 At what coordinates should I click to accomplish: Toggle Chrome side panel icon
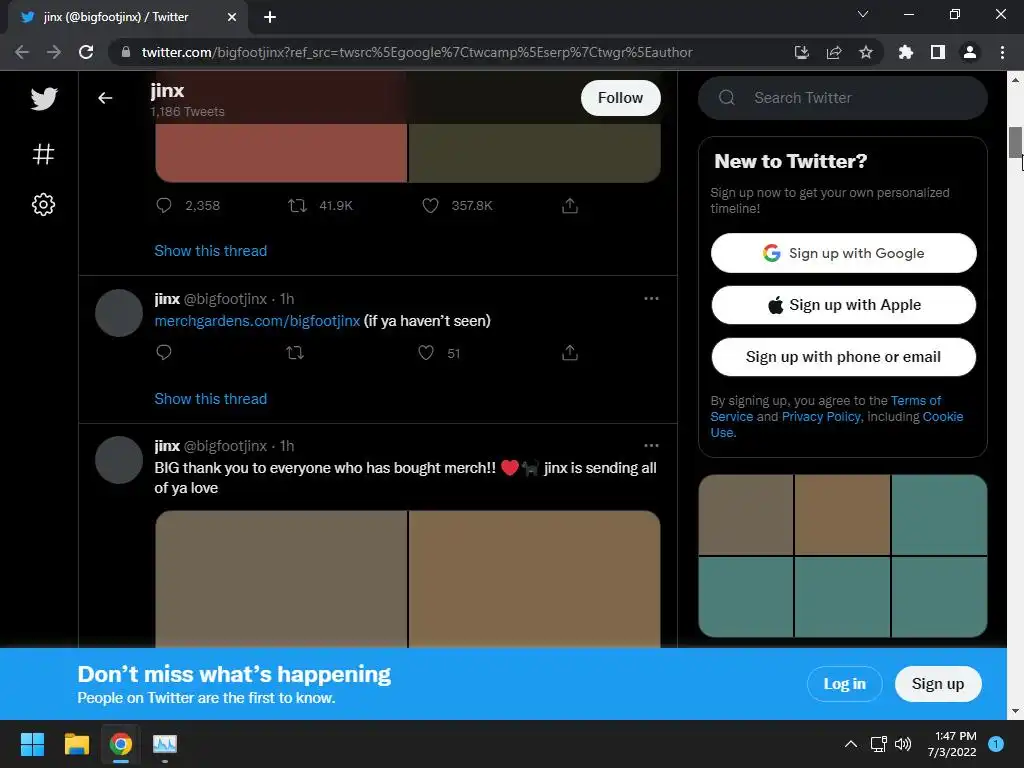click(938, 52)
